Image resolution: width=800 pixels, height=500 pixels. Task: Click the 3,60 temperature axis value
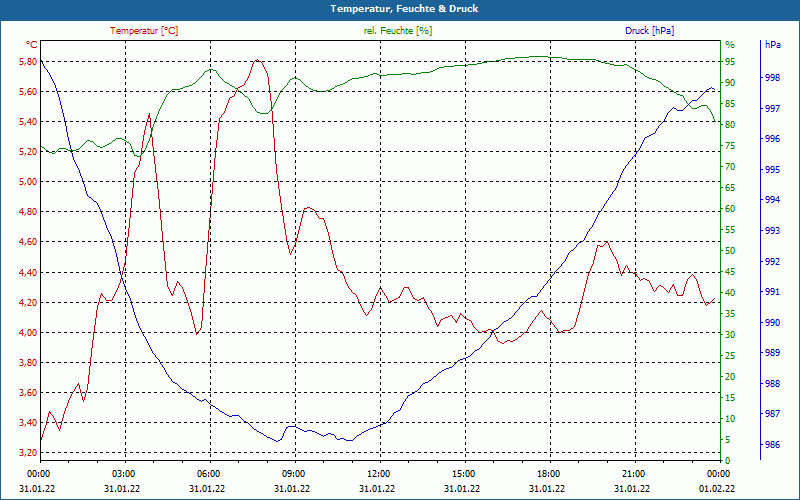[x=28, y=393]
